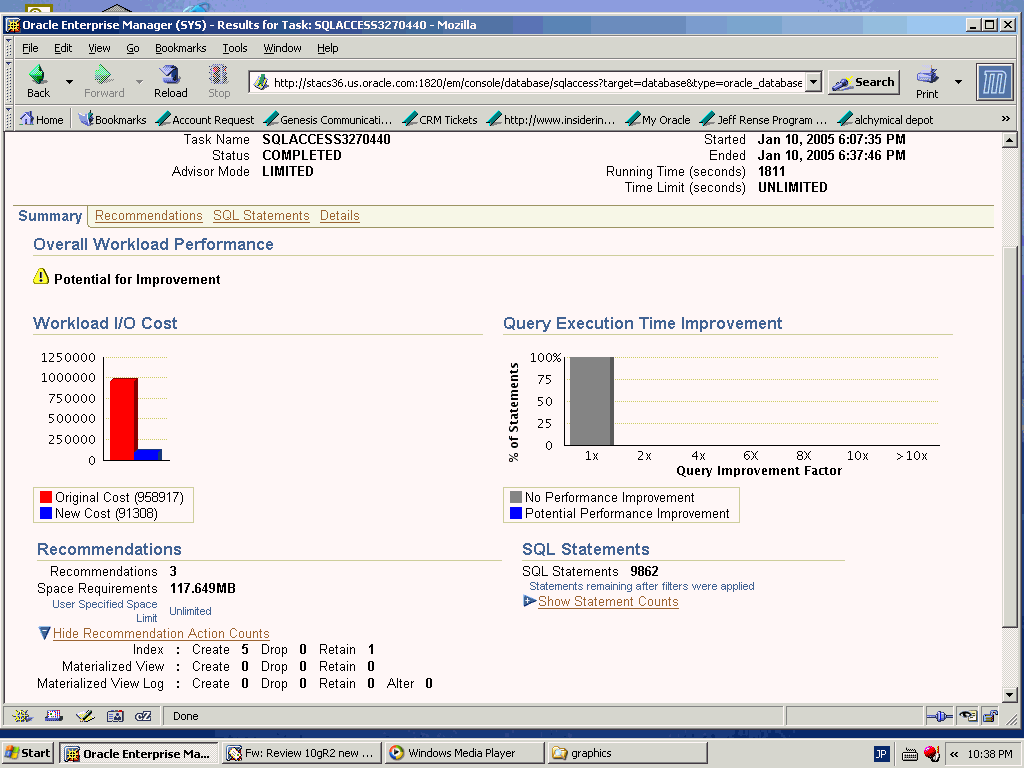Open the Bookmarks menu

(180, 48)
